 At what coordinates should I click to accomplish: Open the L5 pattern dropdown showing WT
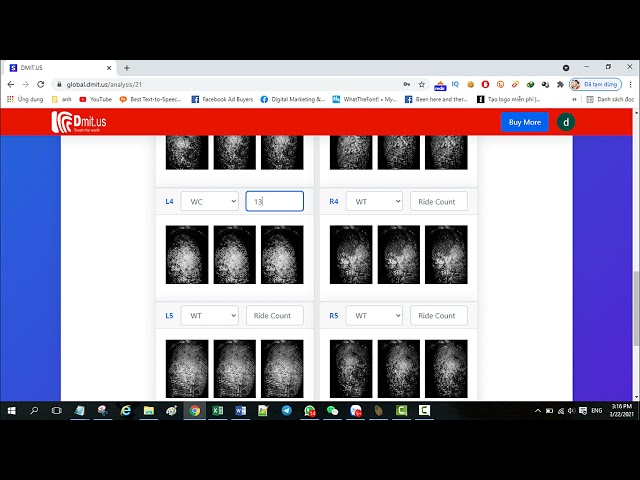click(210, 316)
